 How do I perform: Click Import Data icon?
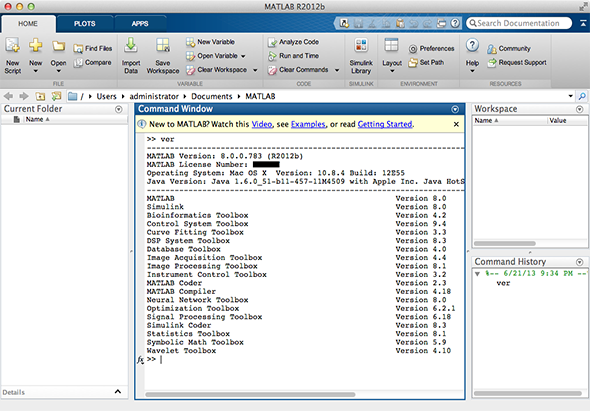click(x=131, y=45)
